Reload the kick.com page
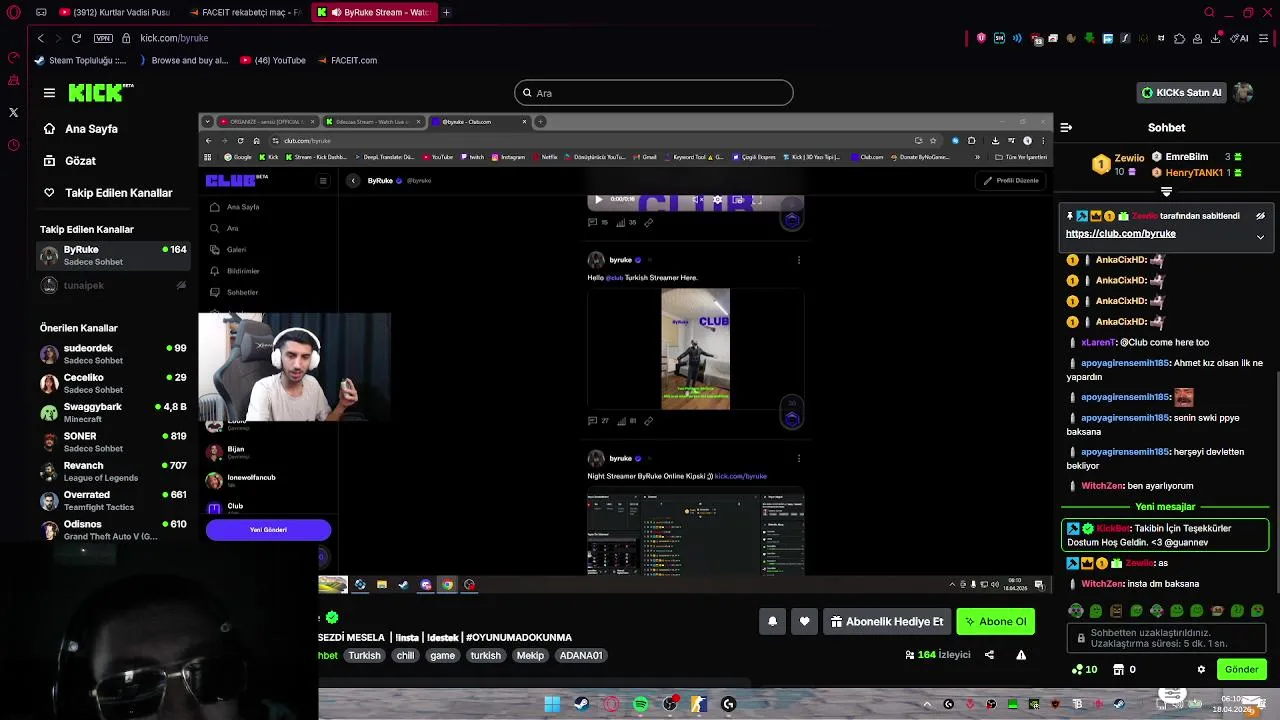 pyautogui.click(x=76, y=38)
